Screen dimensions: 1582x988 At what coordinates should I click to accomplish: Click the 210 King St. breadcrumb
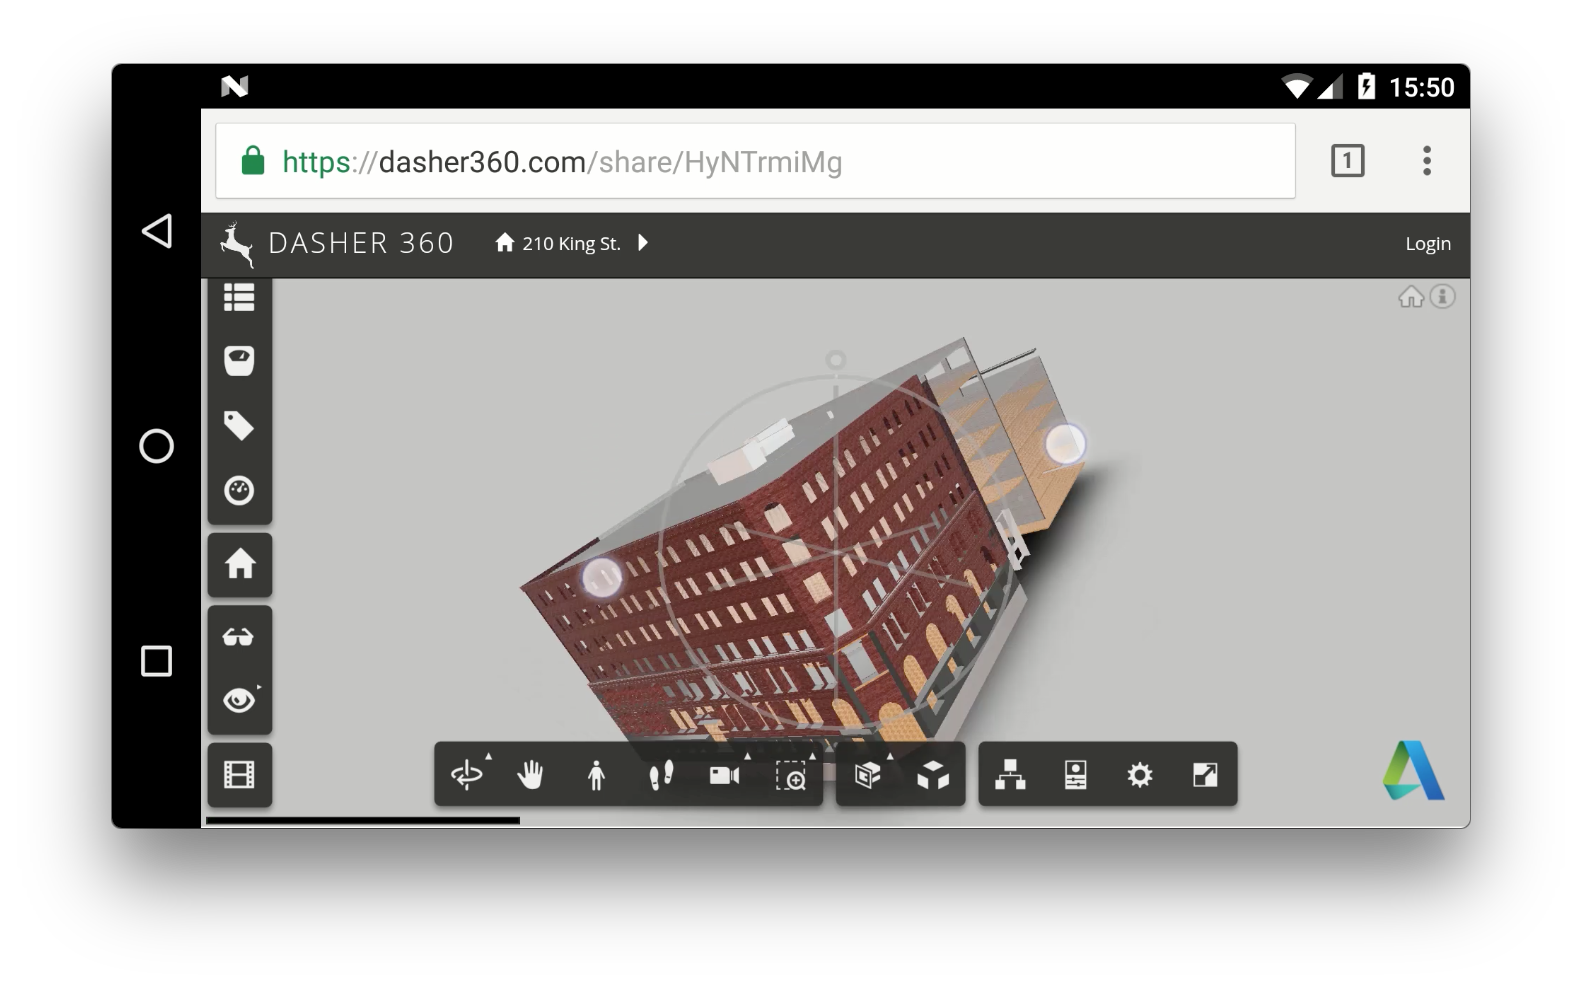[570, 243]
